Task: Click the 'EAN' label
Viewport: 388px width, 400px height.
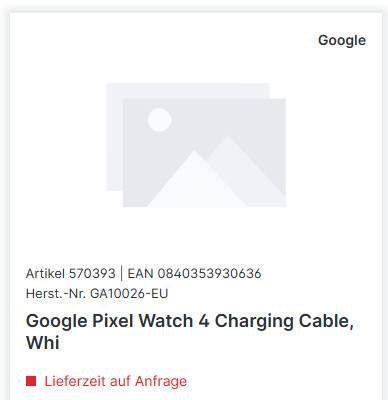Action: tap(140, 274)
